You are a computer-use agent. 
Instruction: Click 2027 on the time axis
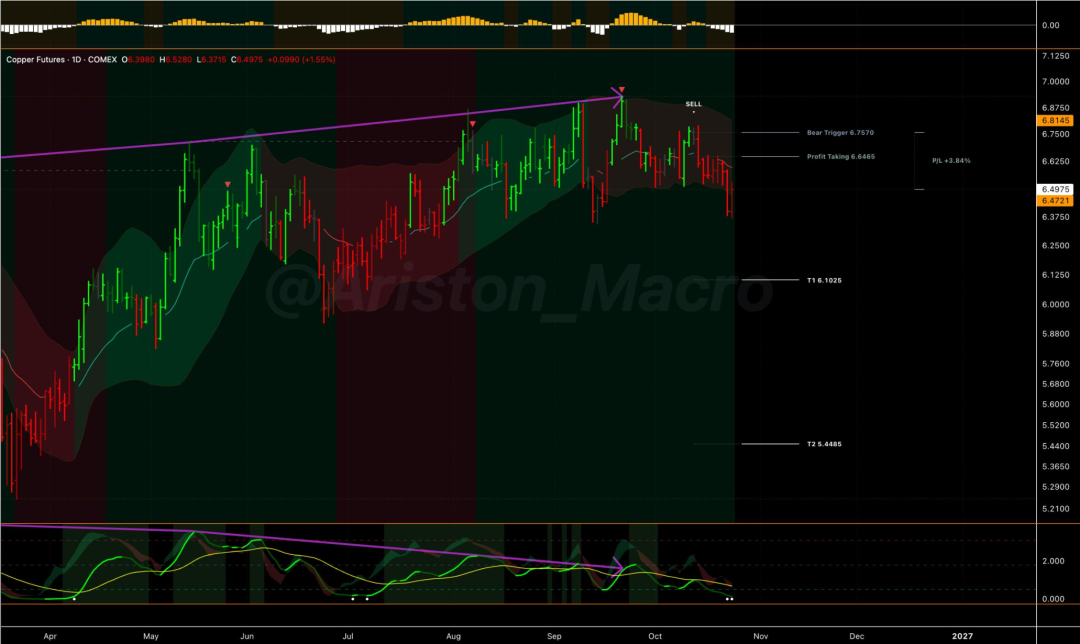point(962,636)
